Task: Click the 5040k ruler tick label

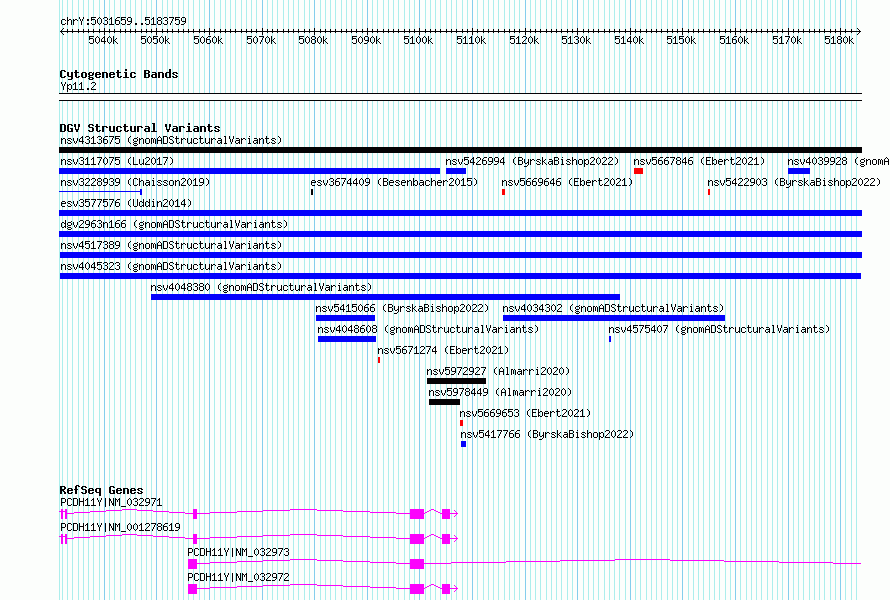Action: point(103,40)
